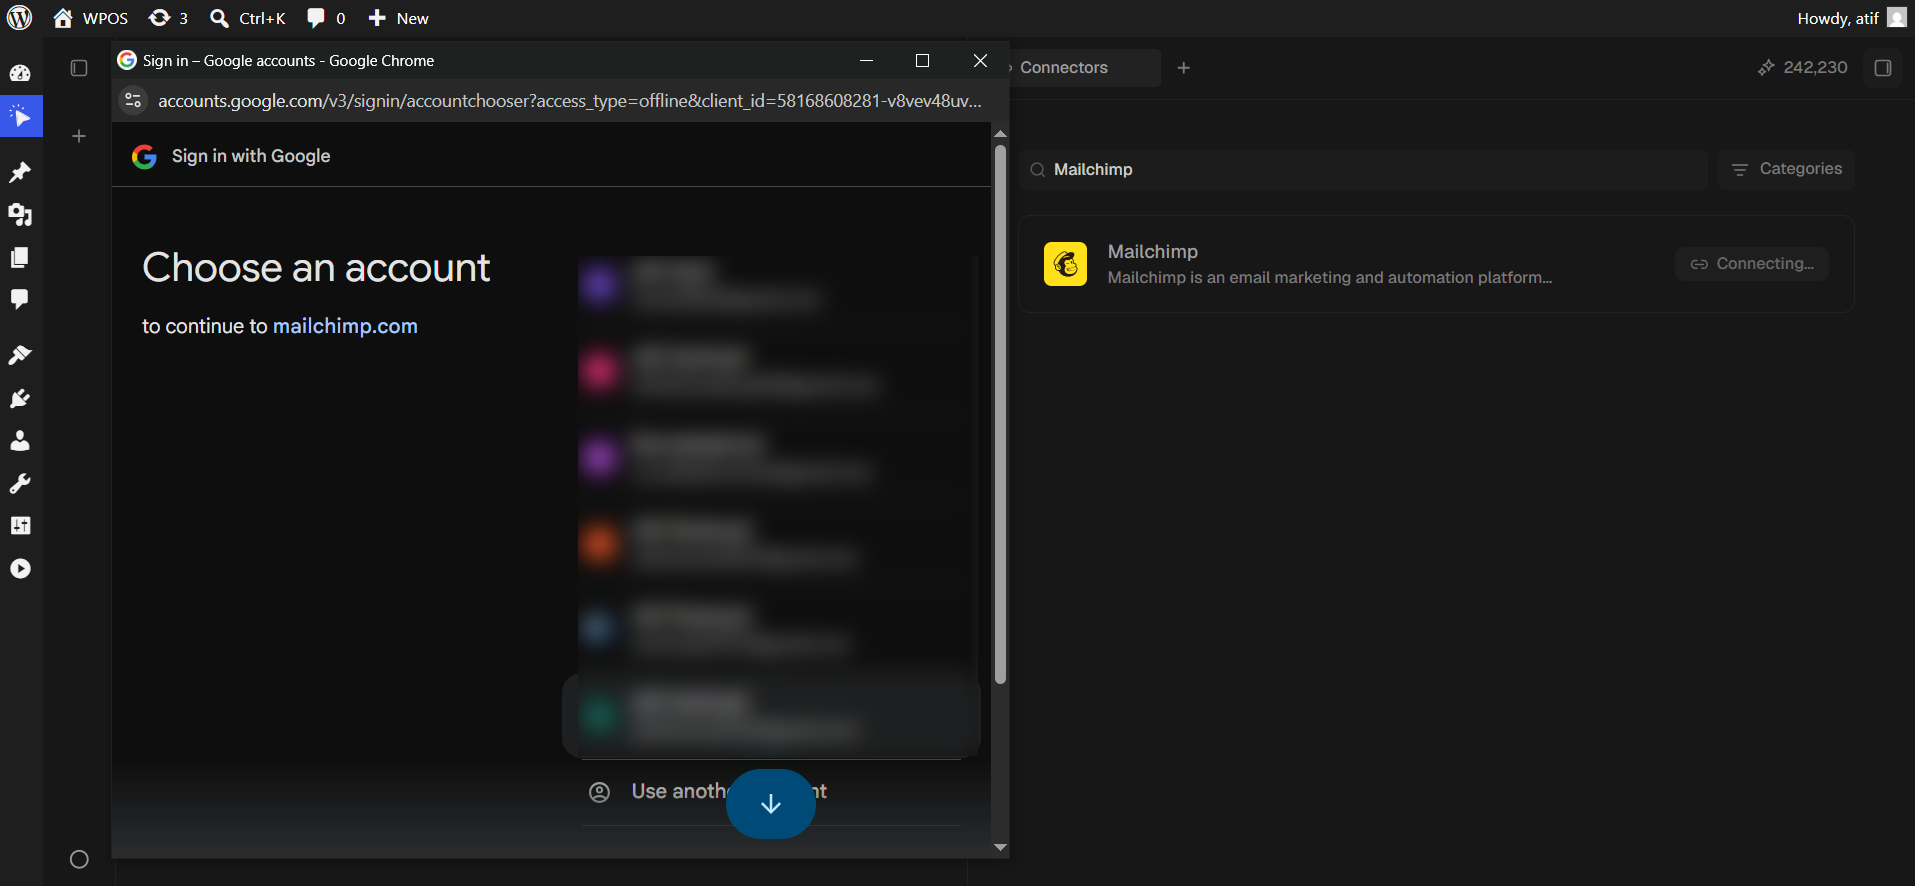1915x886 pixels.
Task: Open Users icon in sidebar
Action: [20, 441]
